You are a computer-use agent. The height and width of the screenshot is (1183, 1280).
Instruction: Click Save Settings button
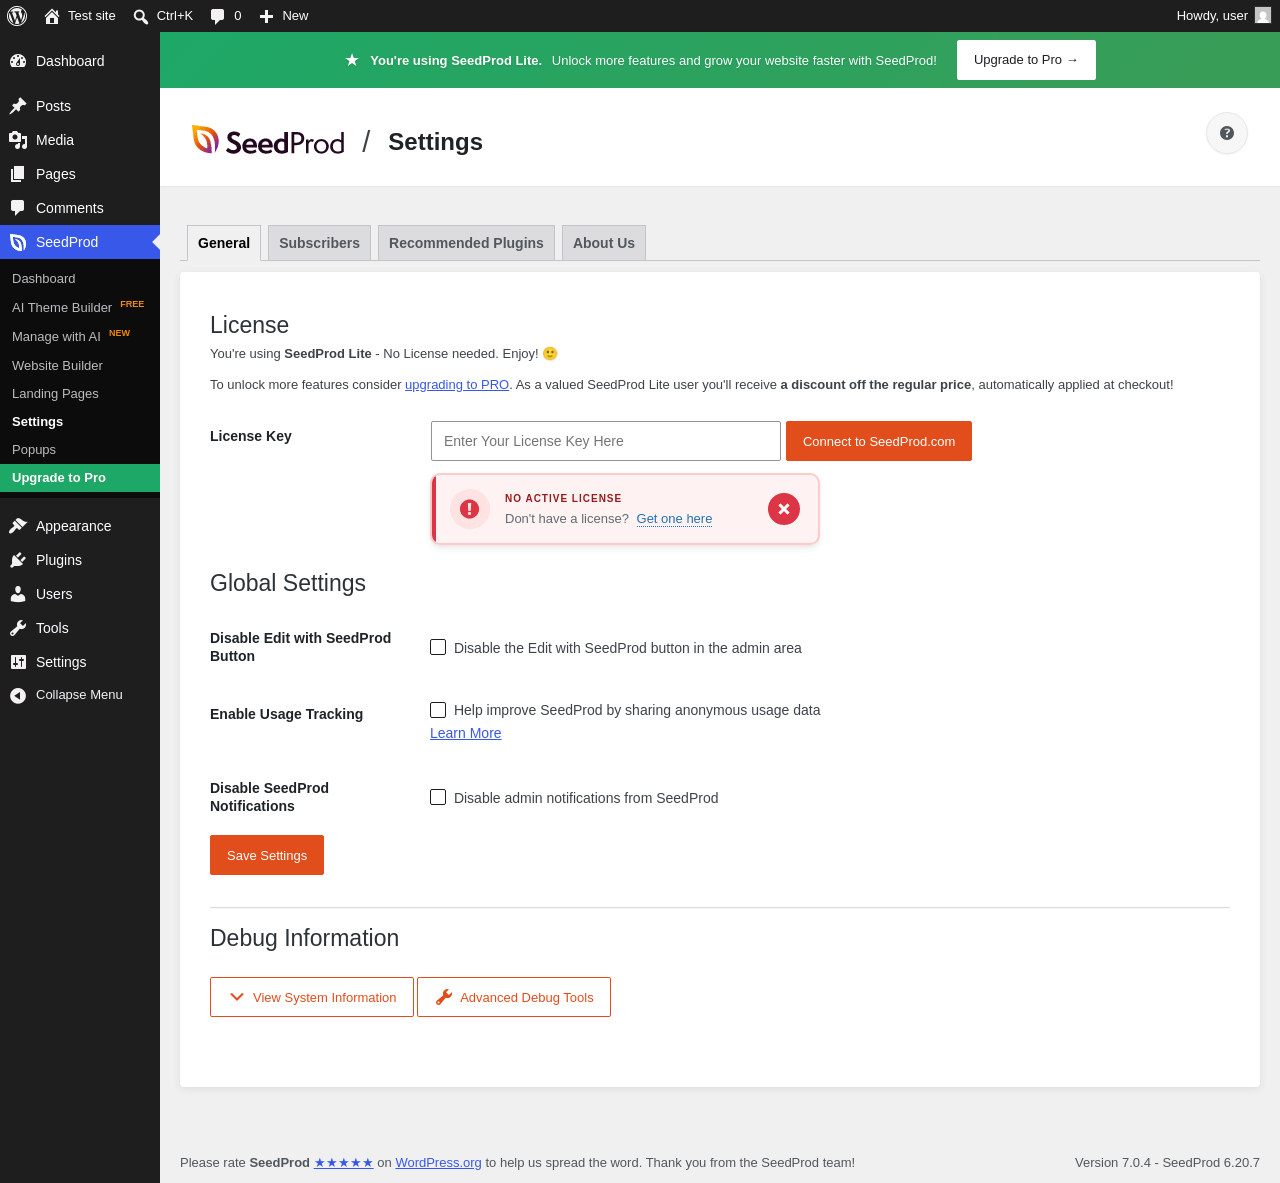267,855
